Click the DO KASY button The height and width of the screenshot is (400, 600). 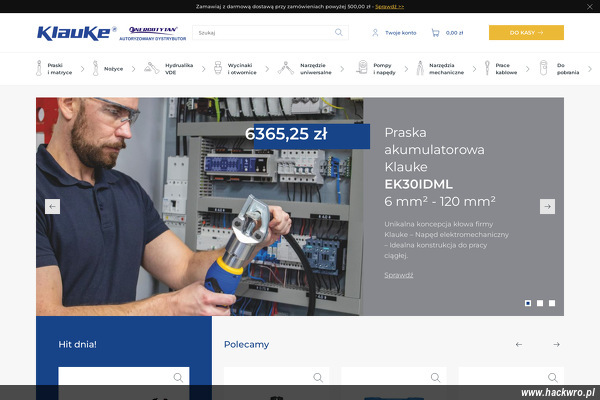(526, 33)
